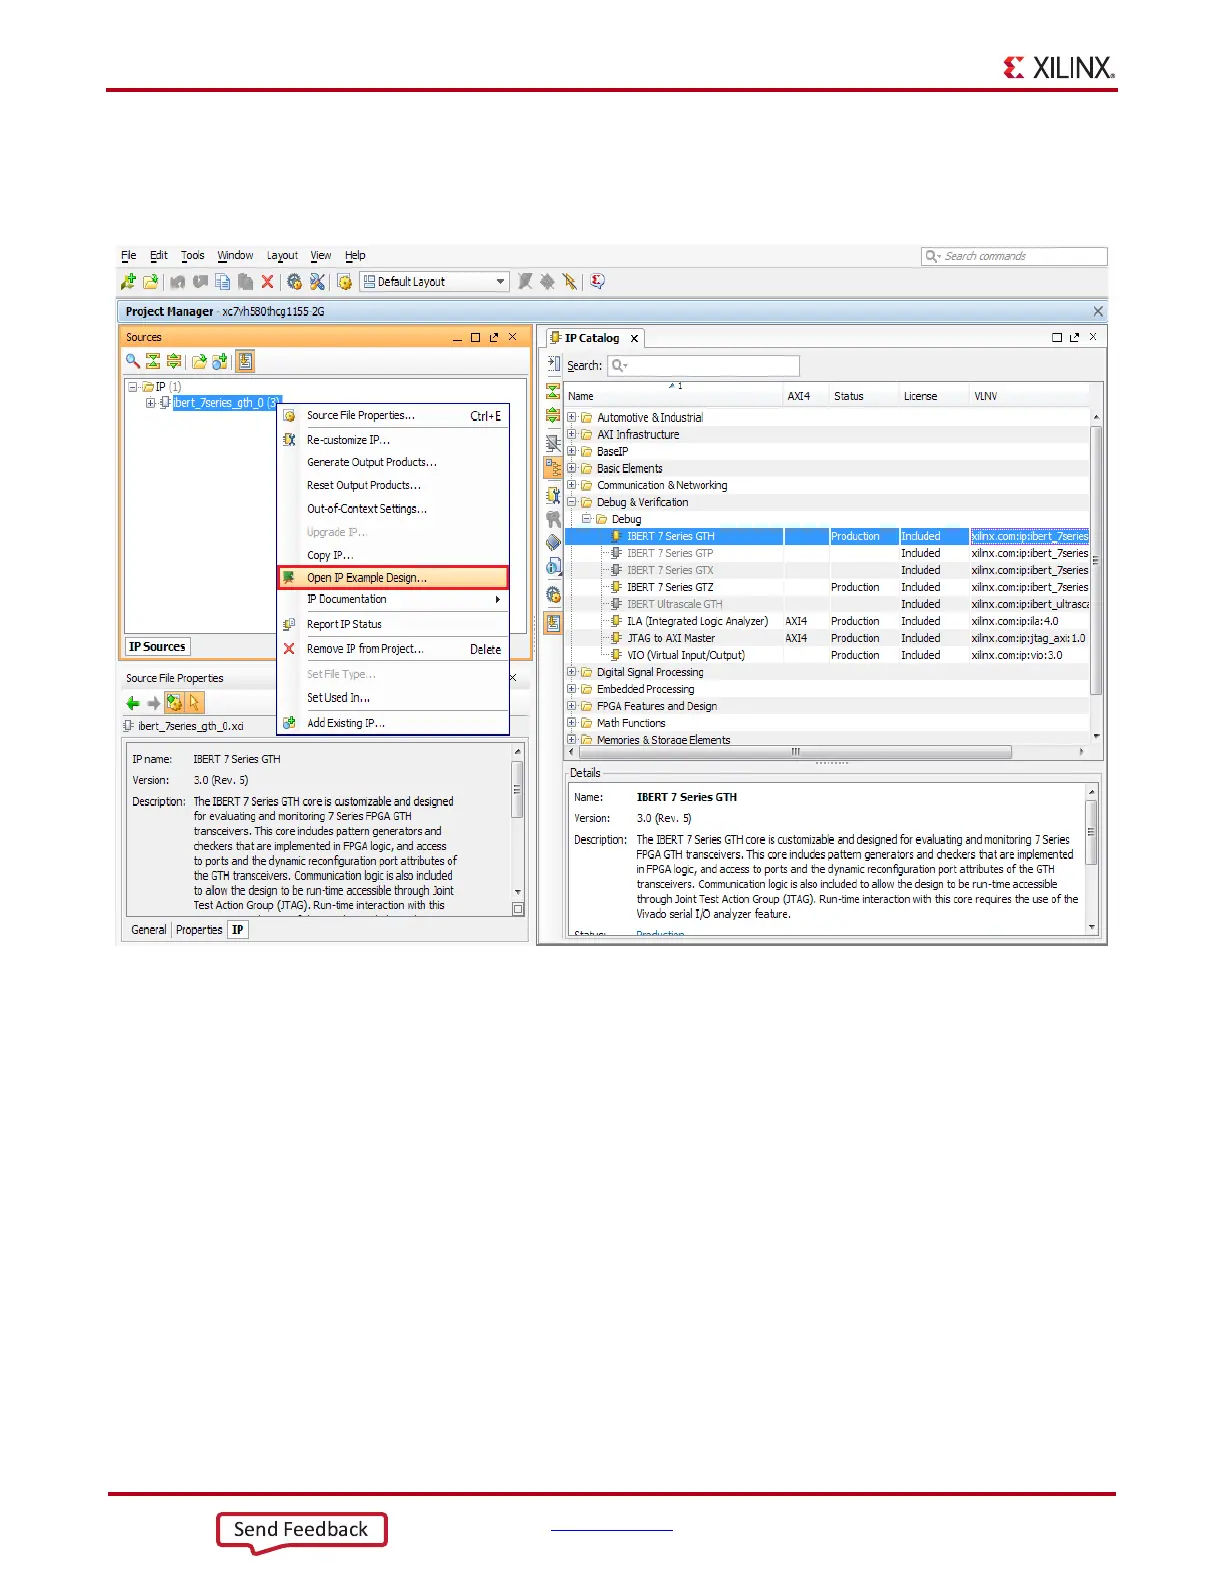Screen dimensions: 1224x1584
Task: Click the VLNV column header
Action: point(1029,396)
